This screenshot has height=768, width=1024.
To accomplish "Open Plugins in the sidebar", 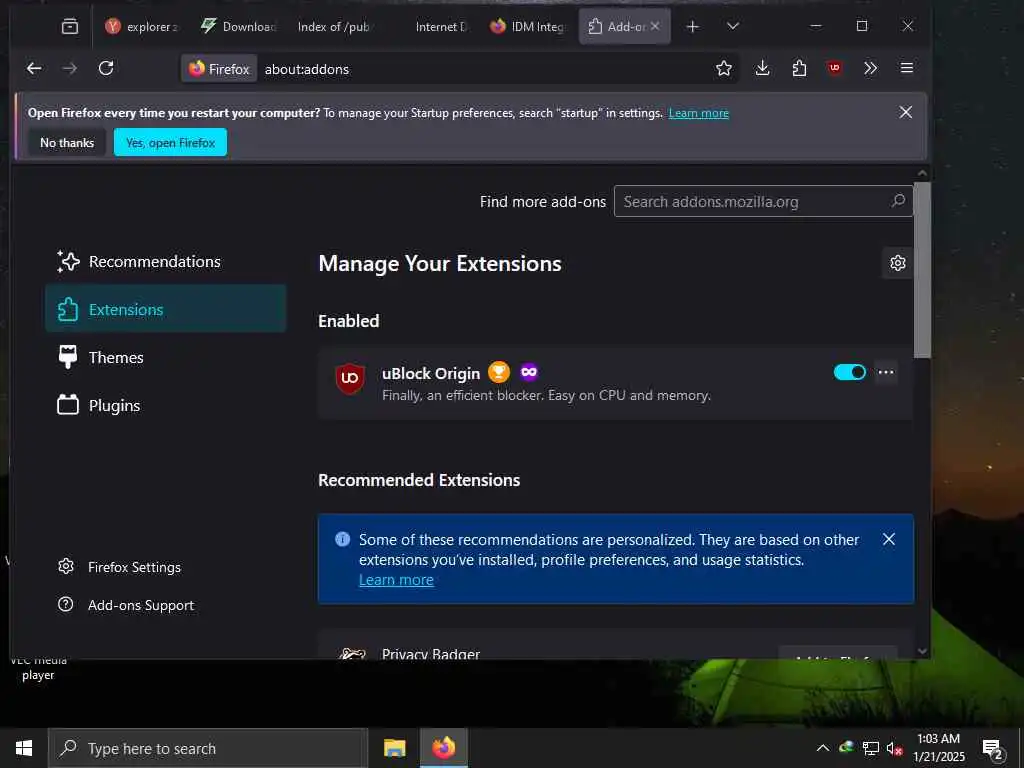I will [166, 406].
